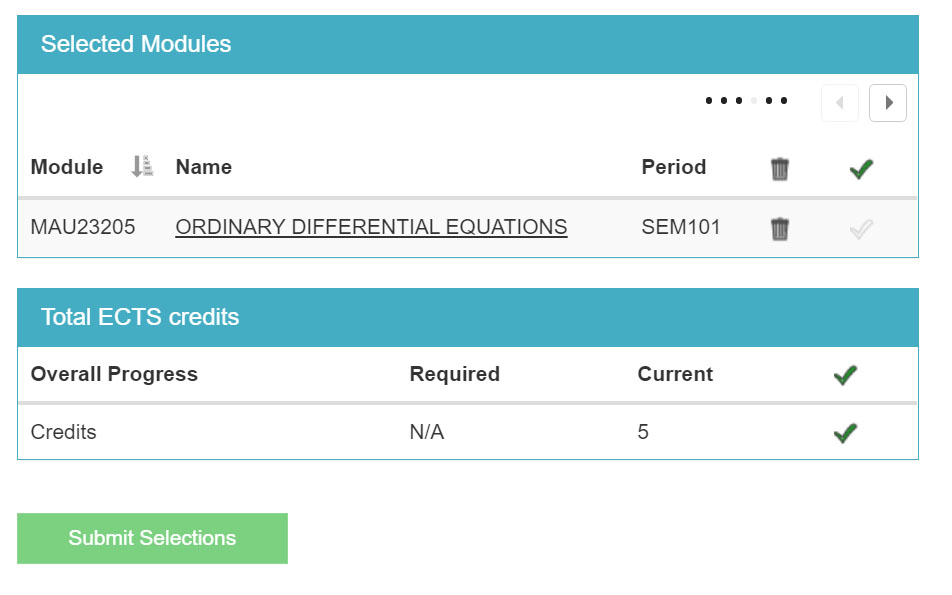
Task: Click the right pagination arrow
Action: pyautogui.click(x=888, y=103)
